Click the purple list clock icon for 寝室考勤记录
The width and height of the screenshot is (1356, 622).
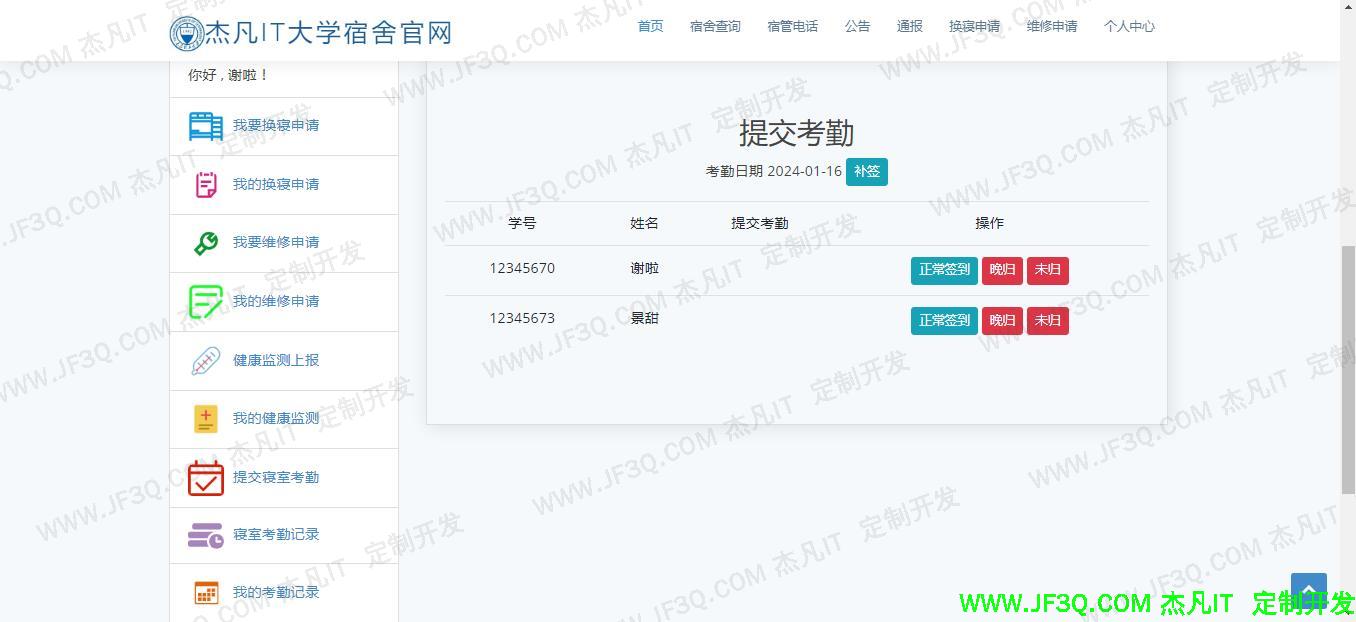coord(206,535)
